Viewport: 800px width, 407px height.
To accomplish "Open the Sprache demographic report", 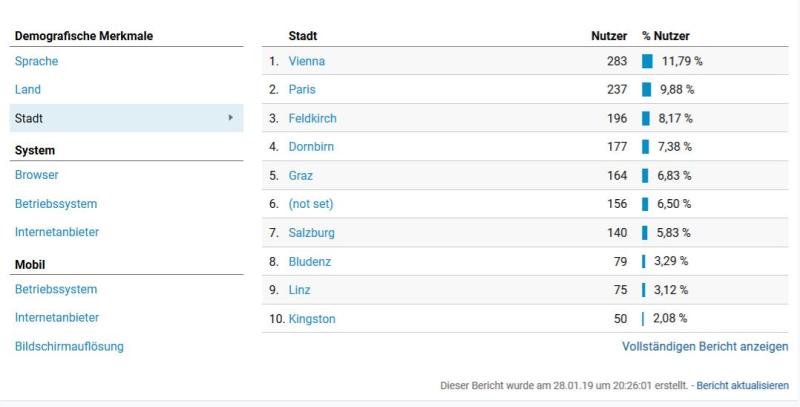I will coord(36,61).
